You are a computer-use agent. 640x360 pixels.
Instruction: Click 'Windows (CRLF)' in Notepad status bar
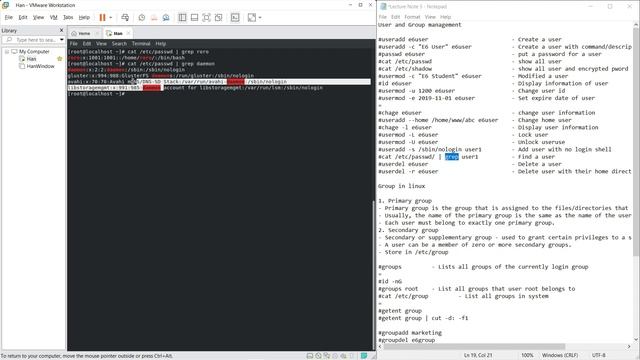point(560,355)
